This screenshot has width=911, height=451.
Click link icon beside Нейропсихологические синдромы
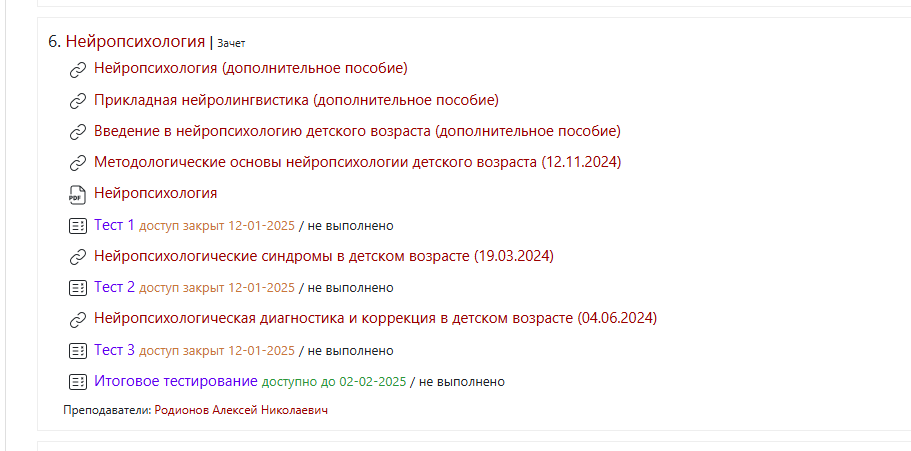(x=77, y=257)
